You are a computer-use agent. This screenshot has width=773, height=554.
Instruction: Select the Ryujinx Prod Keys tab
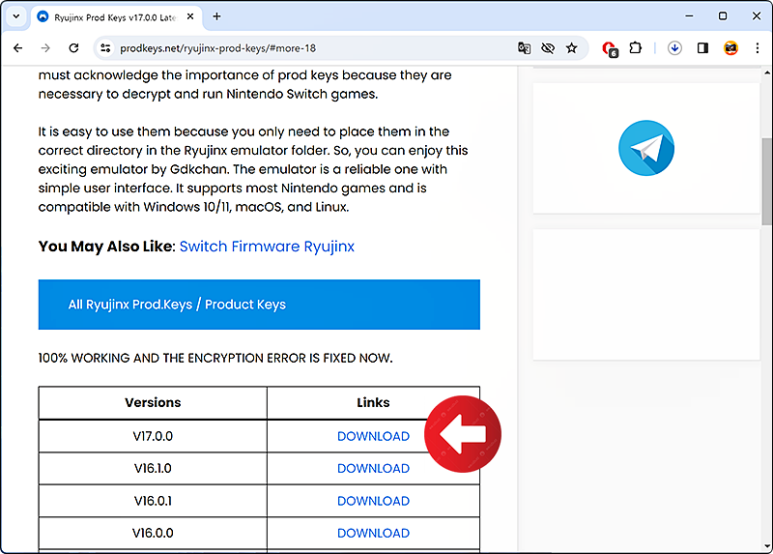click(110, 16)
